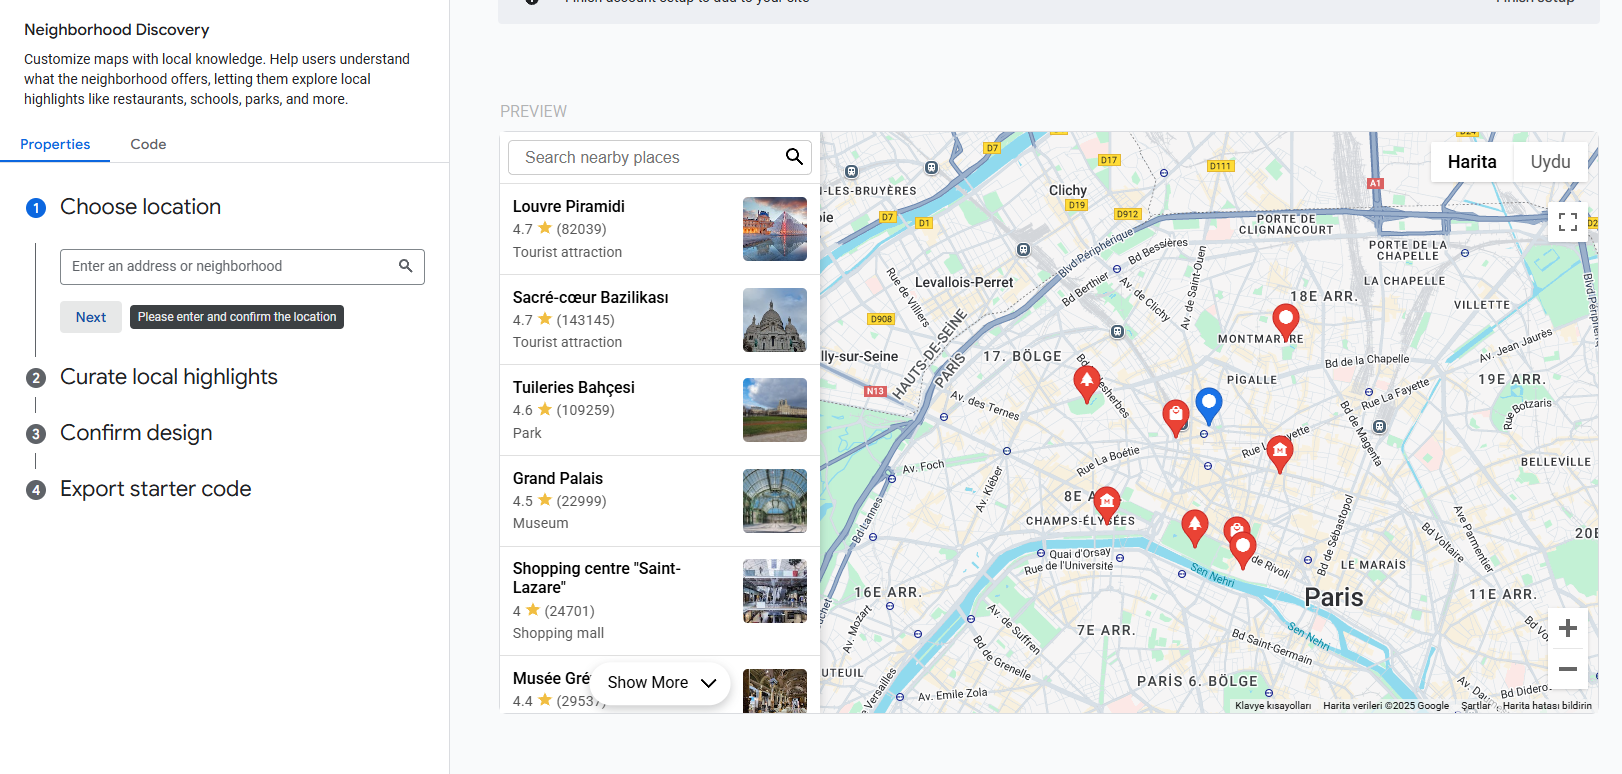Select Shopping centre "Saint-Lazare" in the list

[x=660, y=601]
